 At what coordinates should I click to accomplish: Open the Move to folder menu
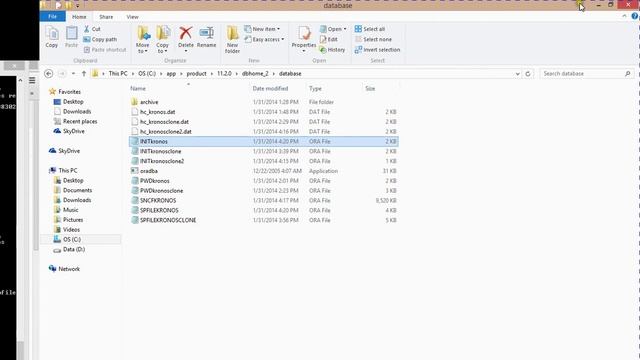pos(143,40)
